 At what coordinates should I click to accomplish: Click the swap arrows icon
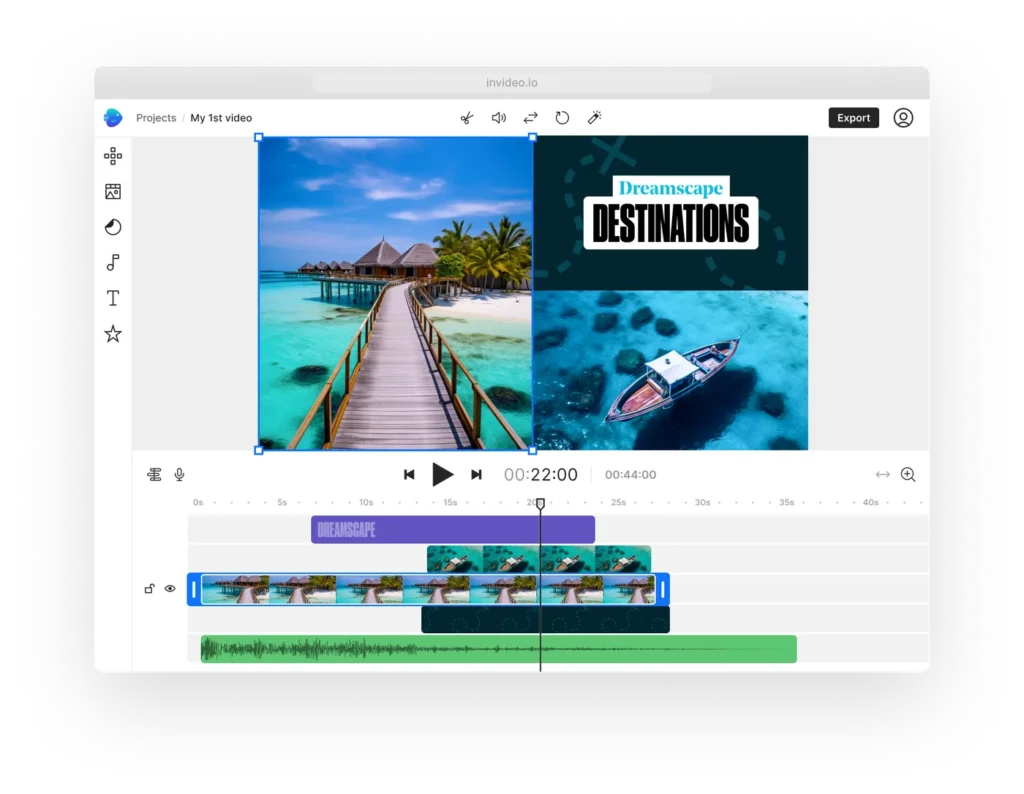click(530, 118)
